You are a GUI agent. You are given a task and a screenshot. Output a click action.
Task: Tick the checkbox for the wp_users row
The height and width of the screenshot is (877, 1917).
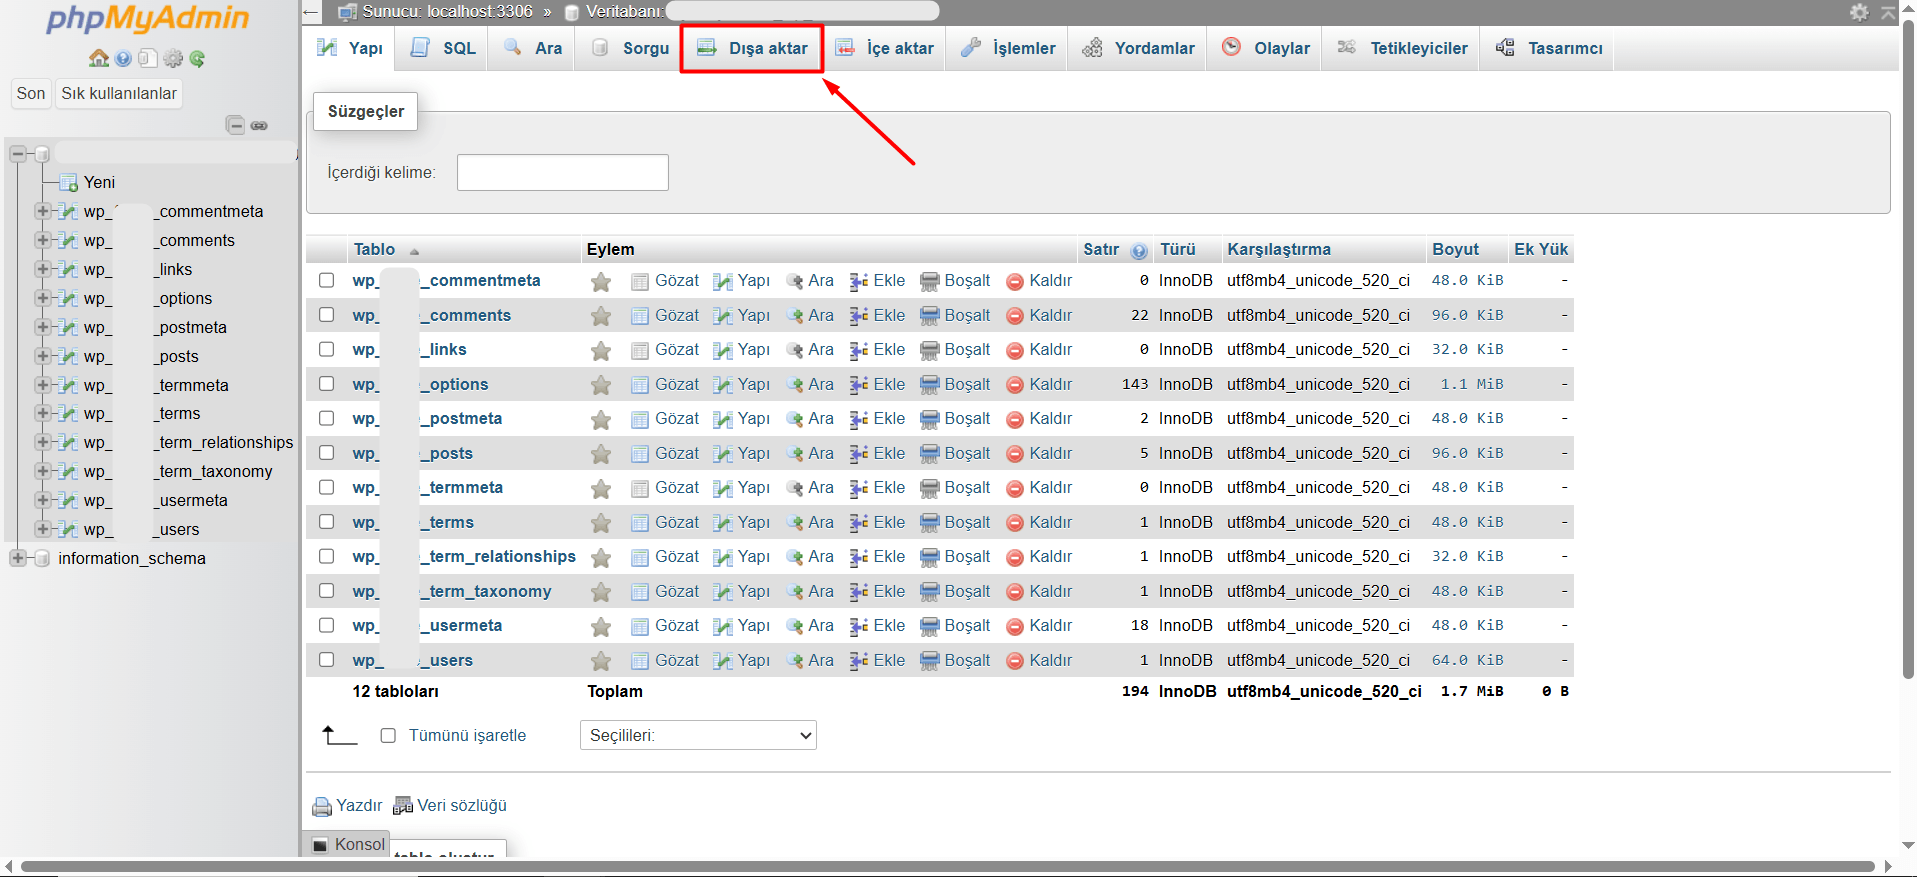point(326,660)
